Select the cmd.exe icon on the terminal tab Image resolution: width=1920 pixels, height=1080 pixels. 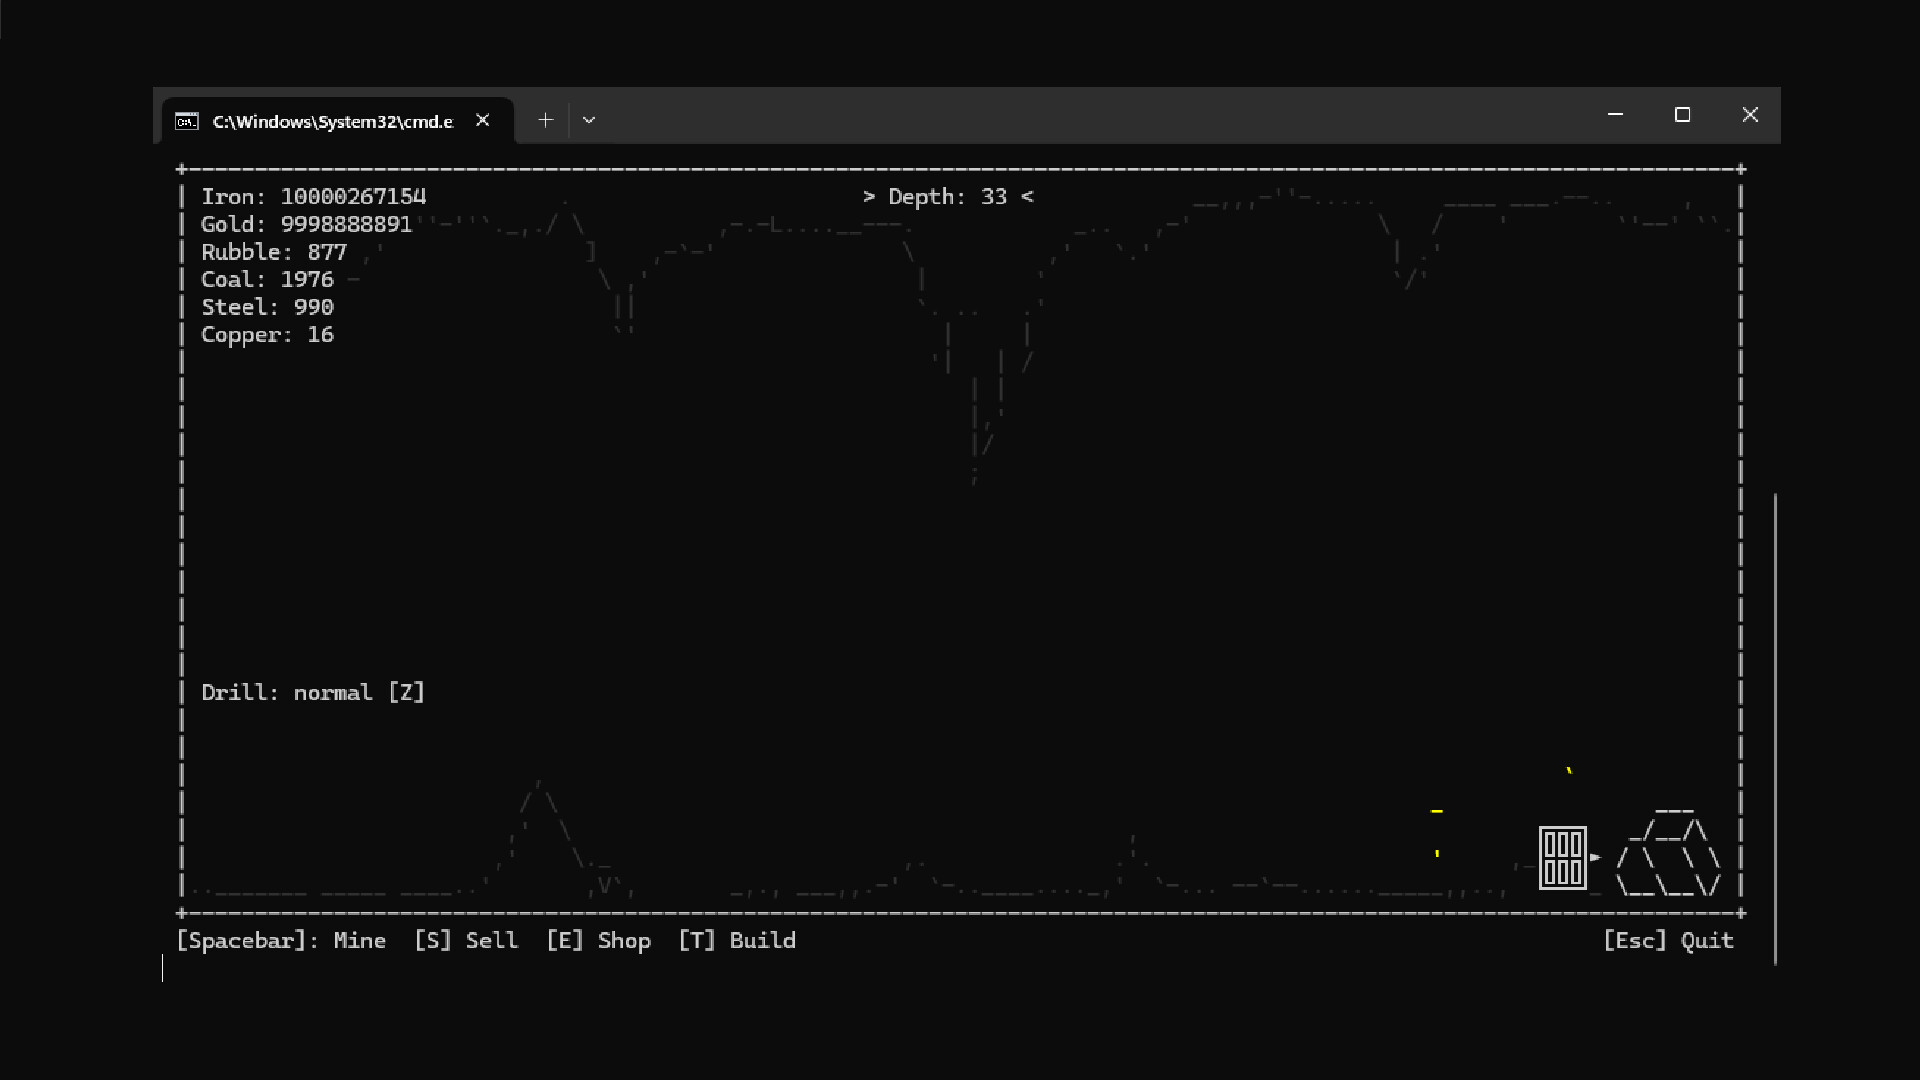(x=187, y=120)
